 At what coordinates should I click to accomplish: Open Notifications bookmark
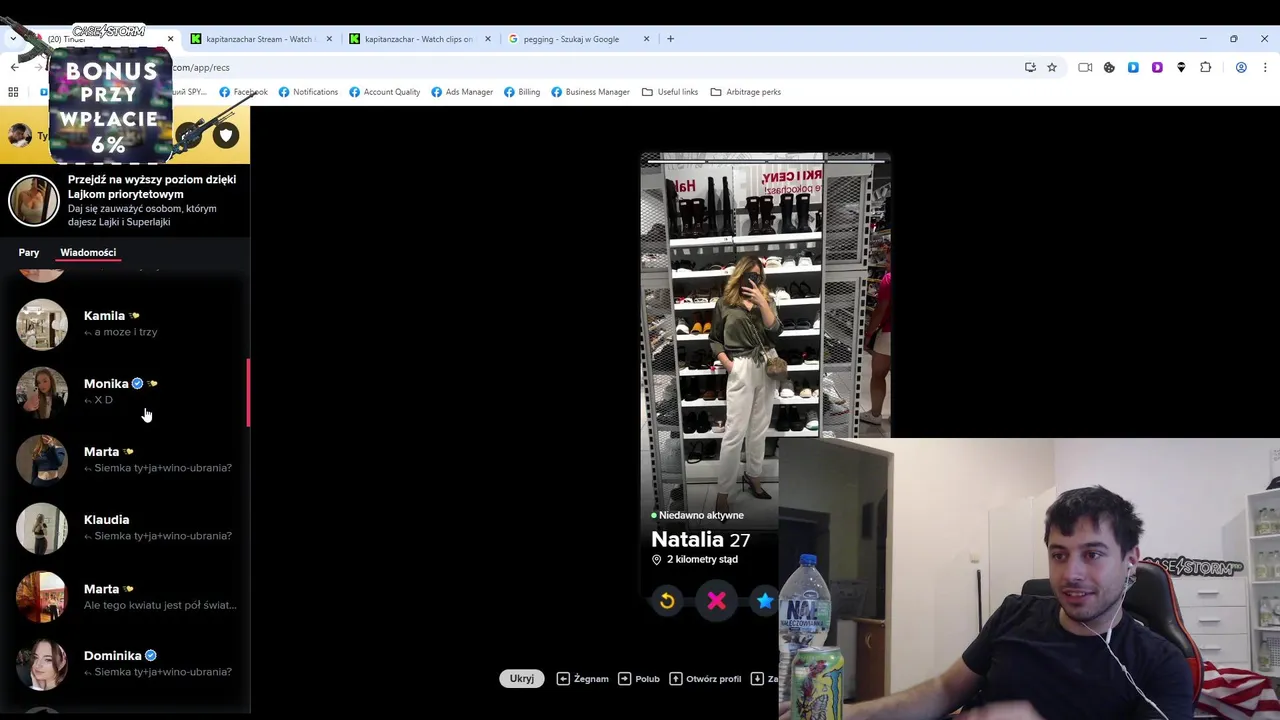coord(308,92)
